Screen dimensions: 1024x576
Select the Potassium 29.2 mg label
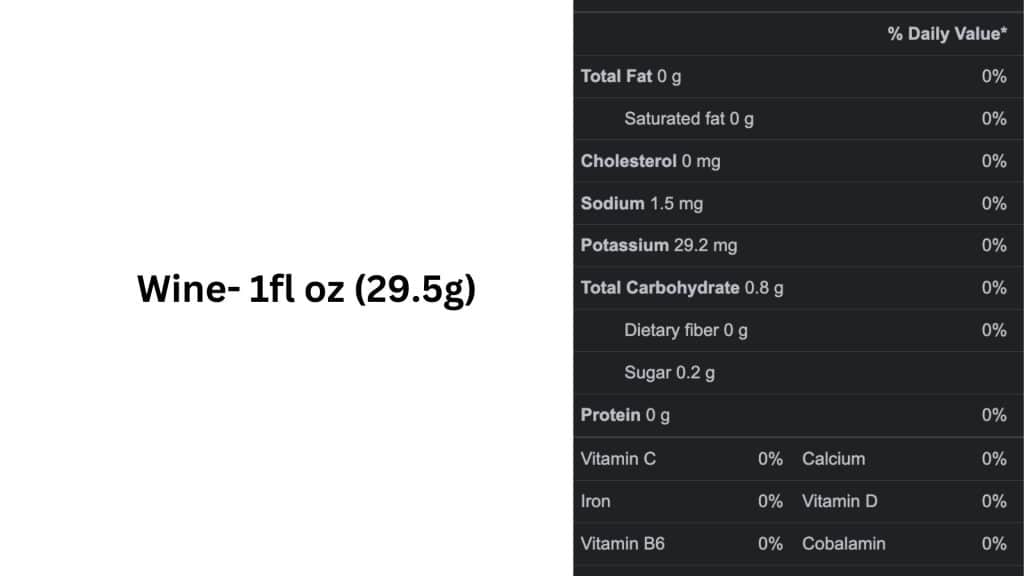[x=658, y=245]
